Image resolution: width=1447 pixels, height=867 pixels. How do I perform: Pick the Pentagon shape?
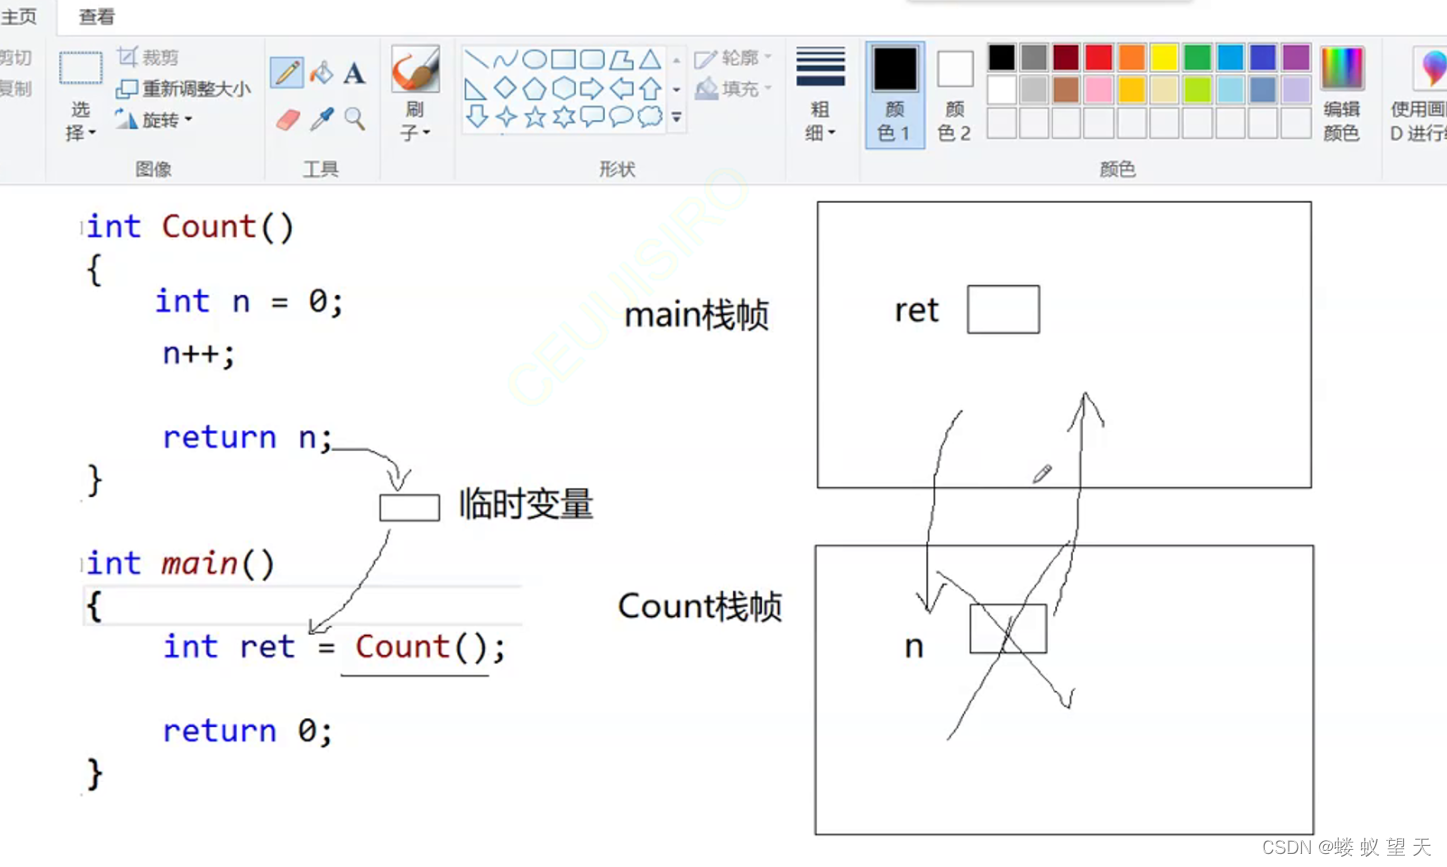[534, 88]
